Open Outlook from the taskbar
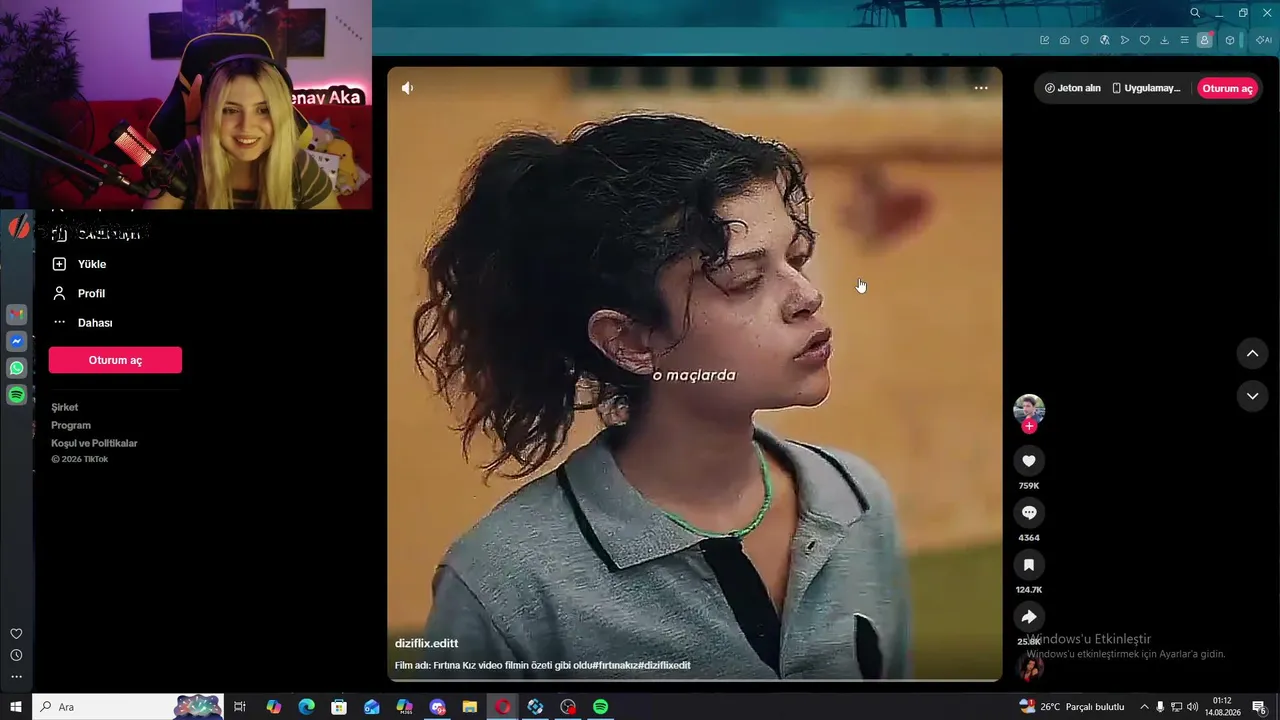The width and height of the screenshot is (1280, 720). tap(372, 707)
